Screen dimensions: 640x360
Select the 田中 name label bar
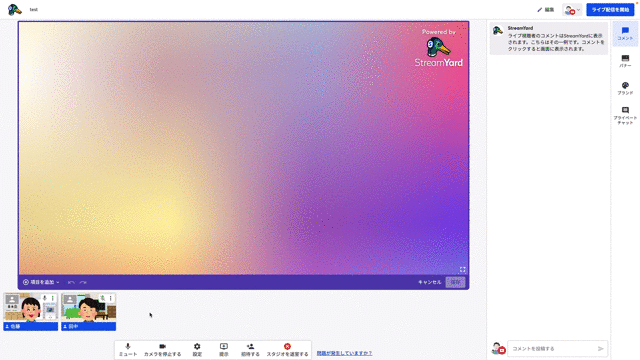tap(89, 327)
